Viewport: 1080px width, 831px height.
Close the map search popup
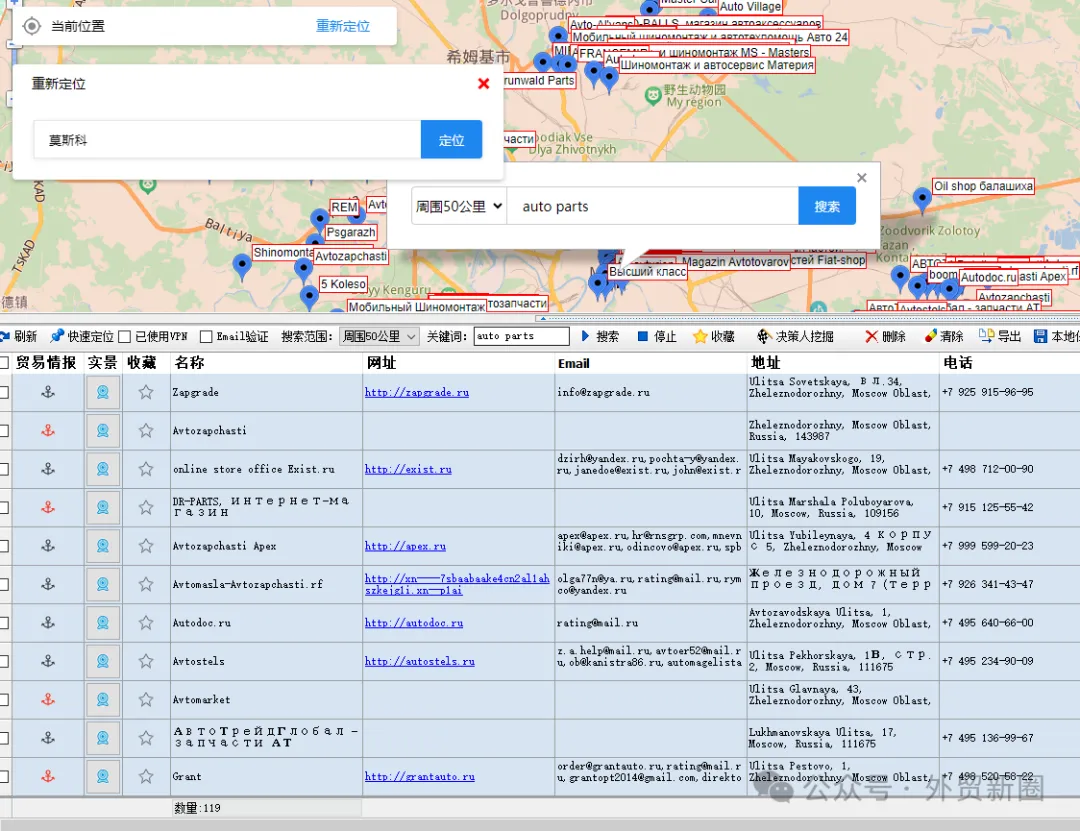point(862,178)
